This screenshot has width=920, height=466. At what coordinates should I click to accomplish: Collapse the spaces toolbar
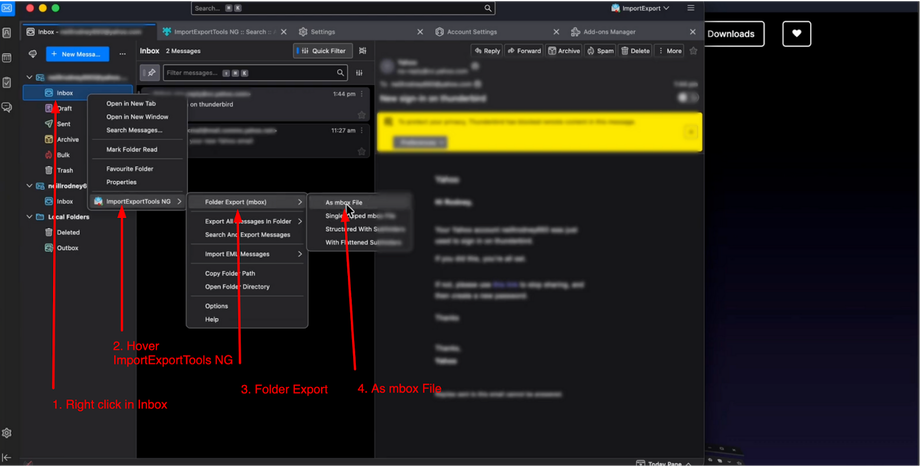(x=7, y=457)
